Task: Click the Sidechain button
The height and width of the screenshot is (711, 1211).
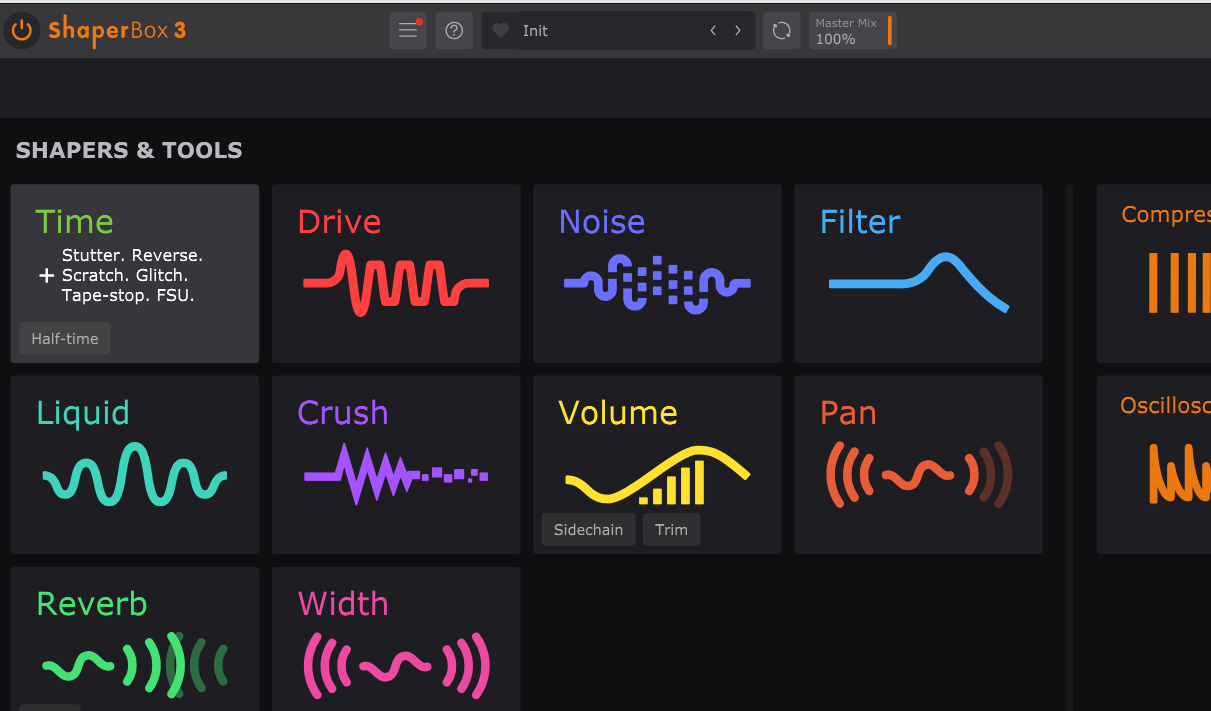Action: [x=588, y=530]
